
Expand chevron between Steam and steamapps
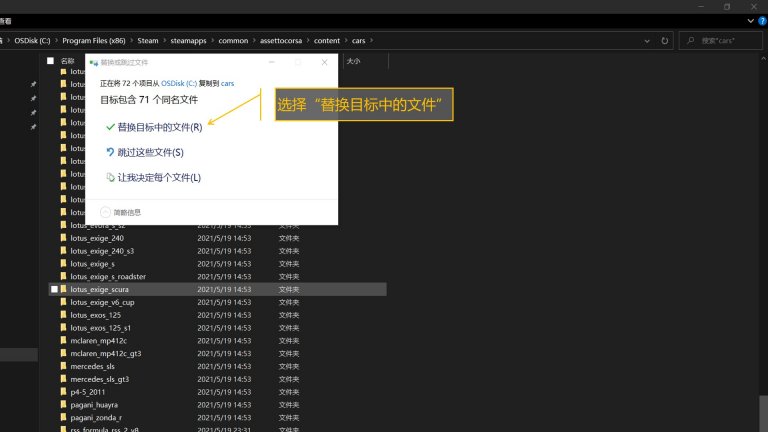click(165, 41)
